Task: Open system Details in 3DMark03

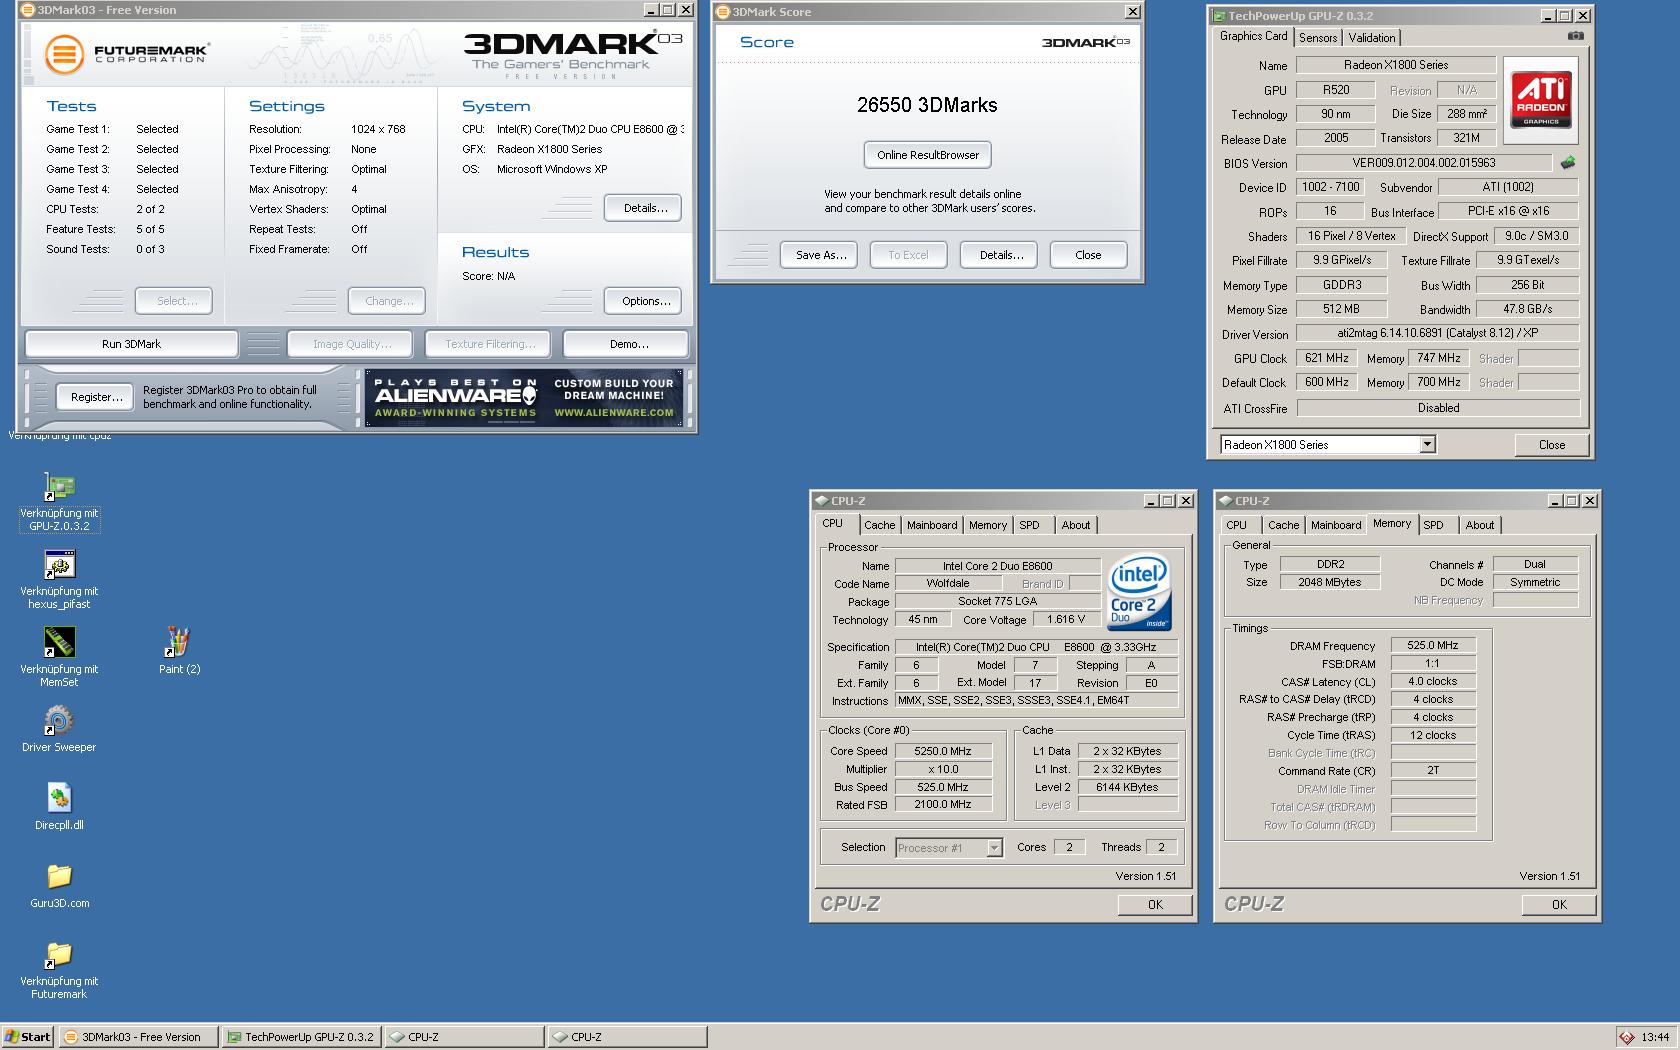Action: (643, 208)
